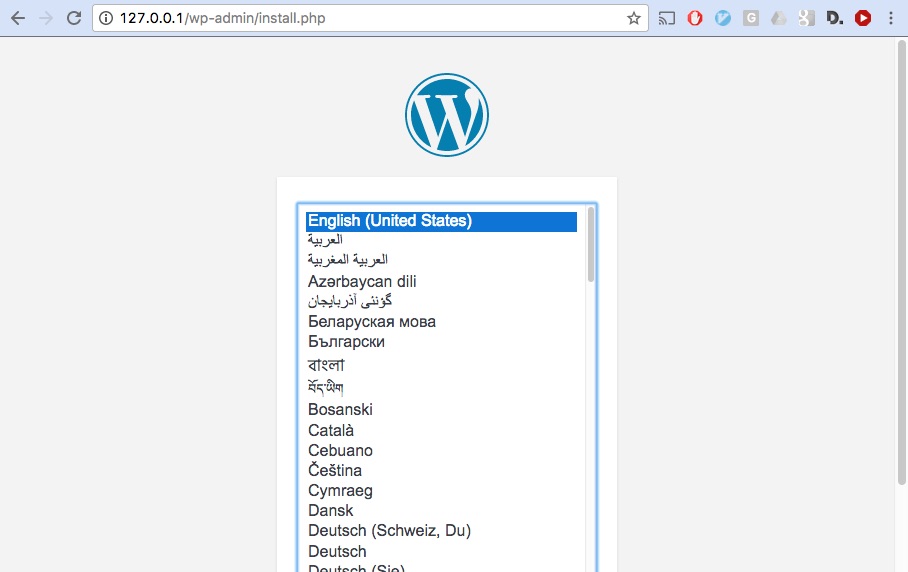Image resolution: width=908 pixels, height=572 pixels.
Task: Select Bosanski language
Action: [x=441, y=409]
